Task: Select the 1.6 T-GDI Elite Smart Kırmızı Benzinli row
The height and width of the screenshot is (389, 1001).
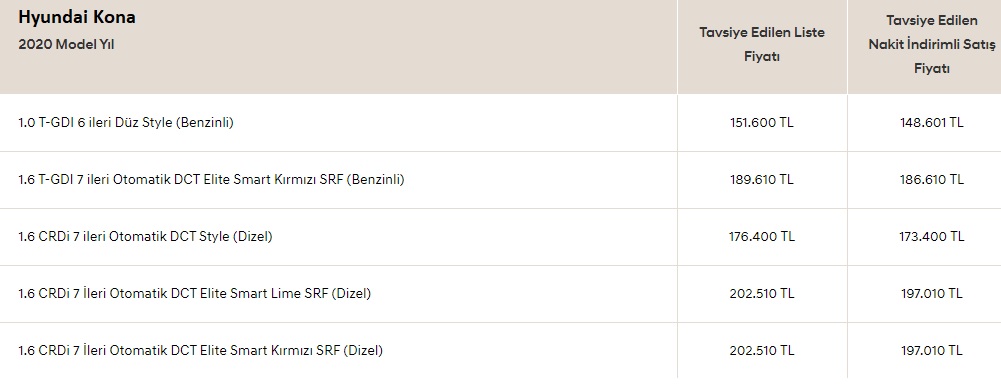Action: click(x=500, y=179)
